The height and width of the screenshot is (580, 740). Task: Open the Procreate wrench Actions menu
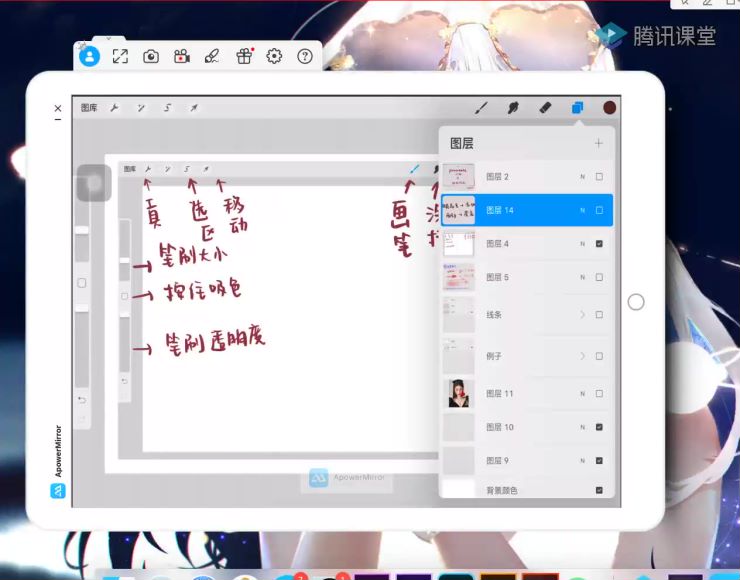114,108
